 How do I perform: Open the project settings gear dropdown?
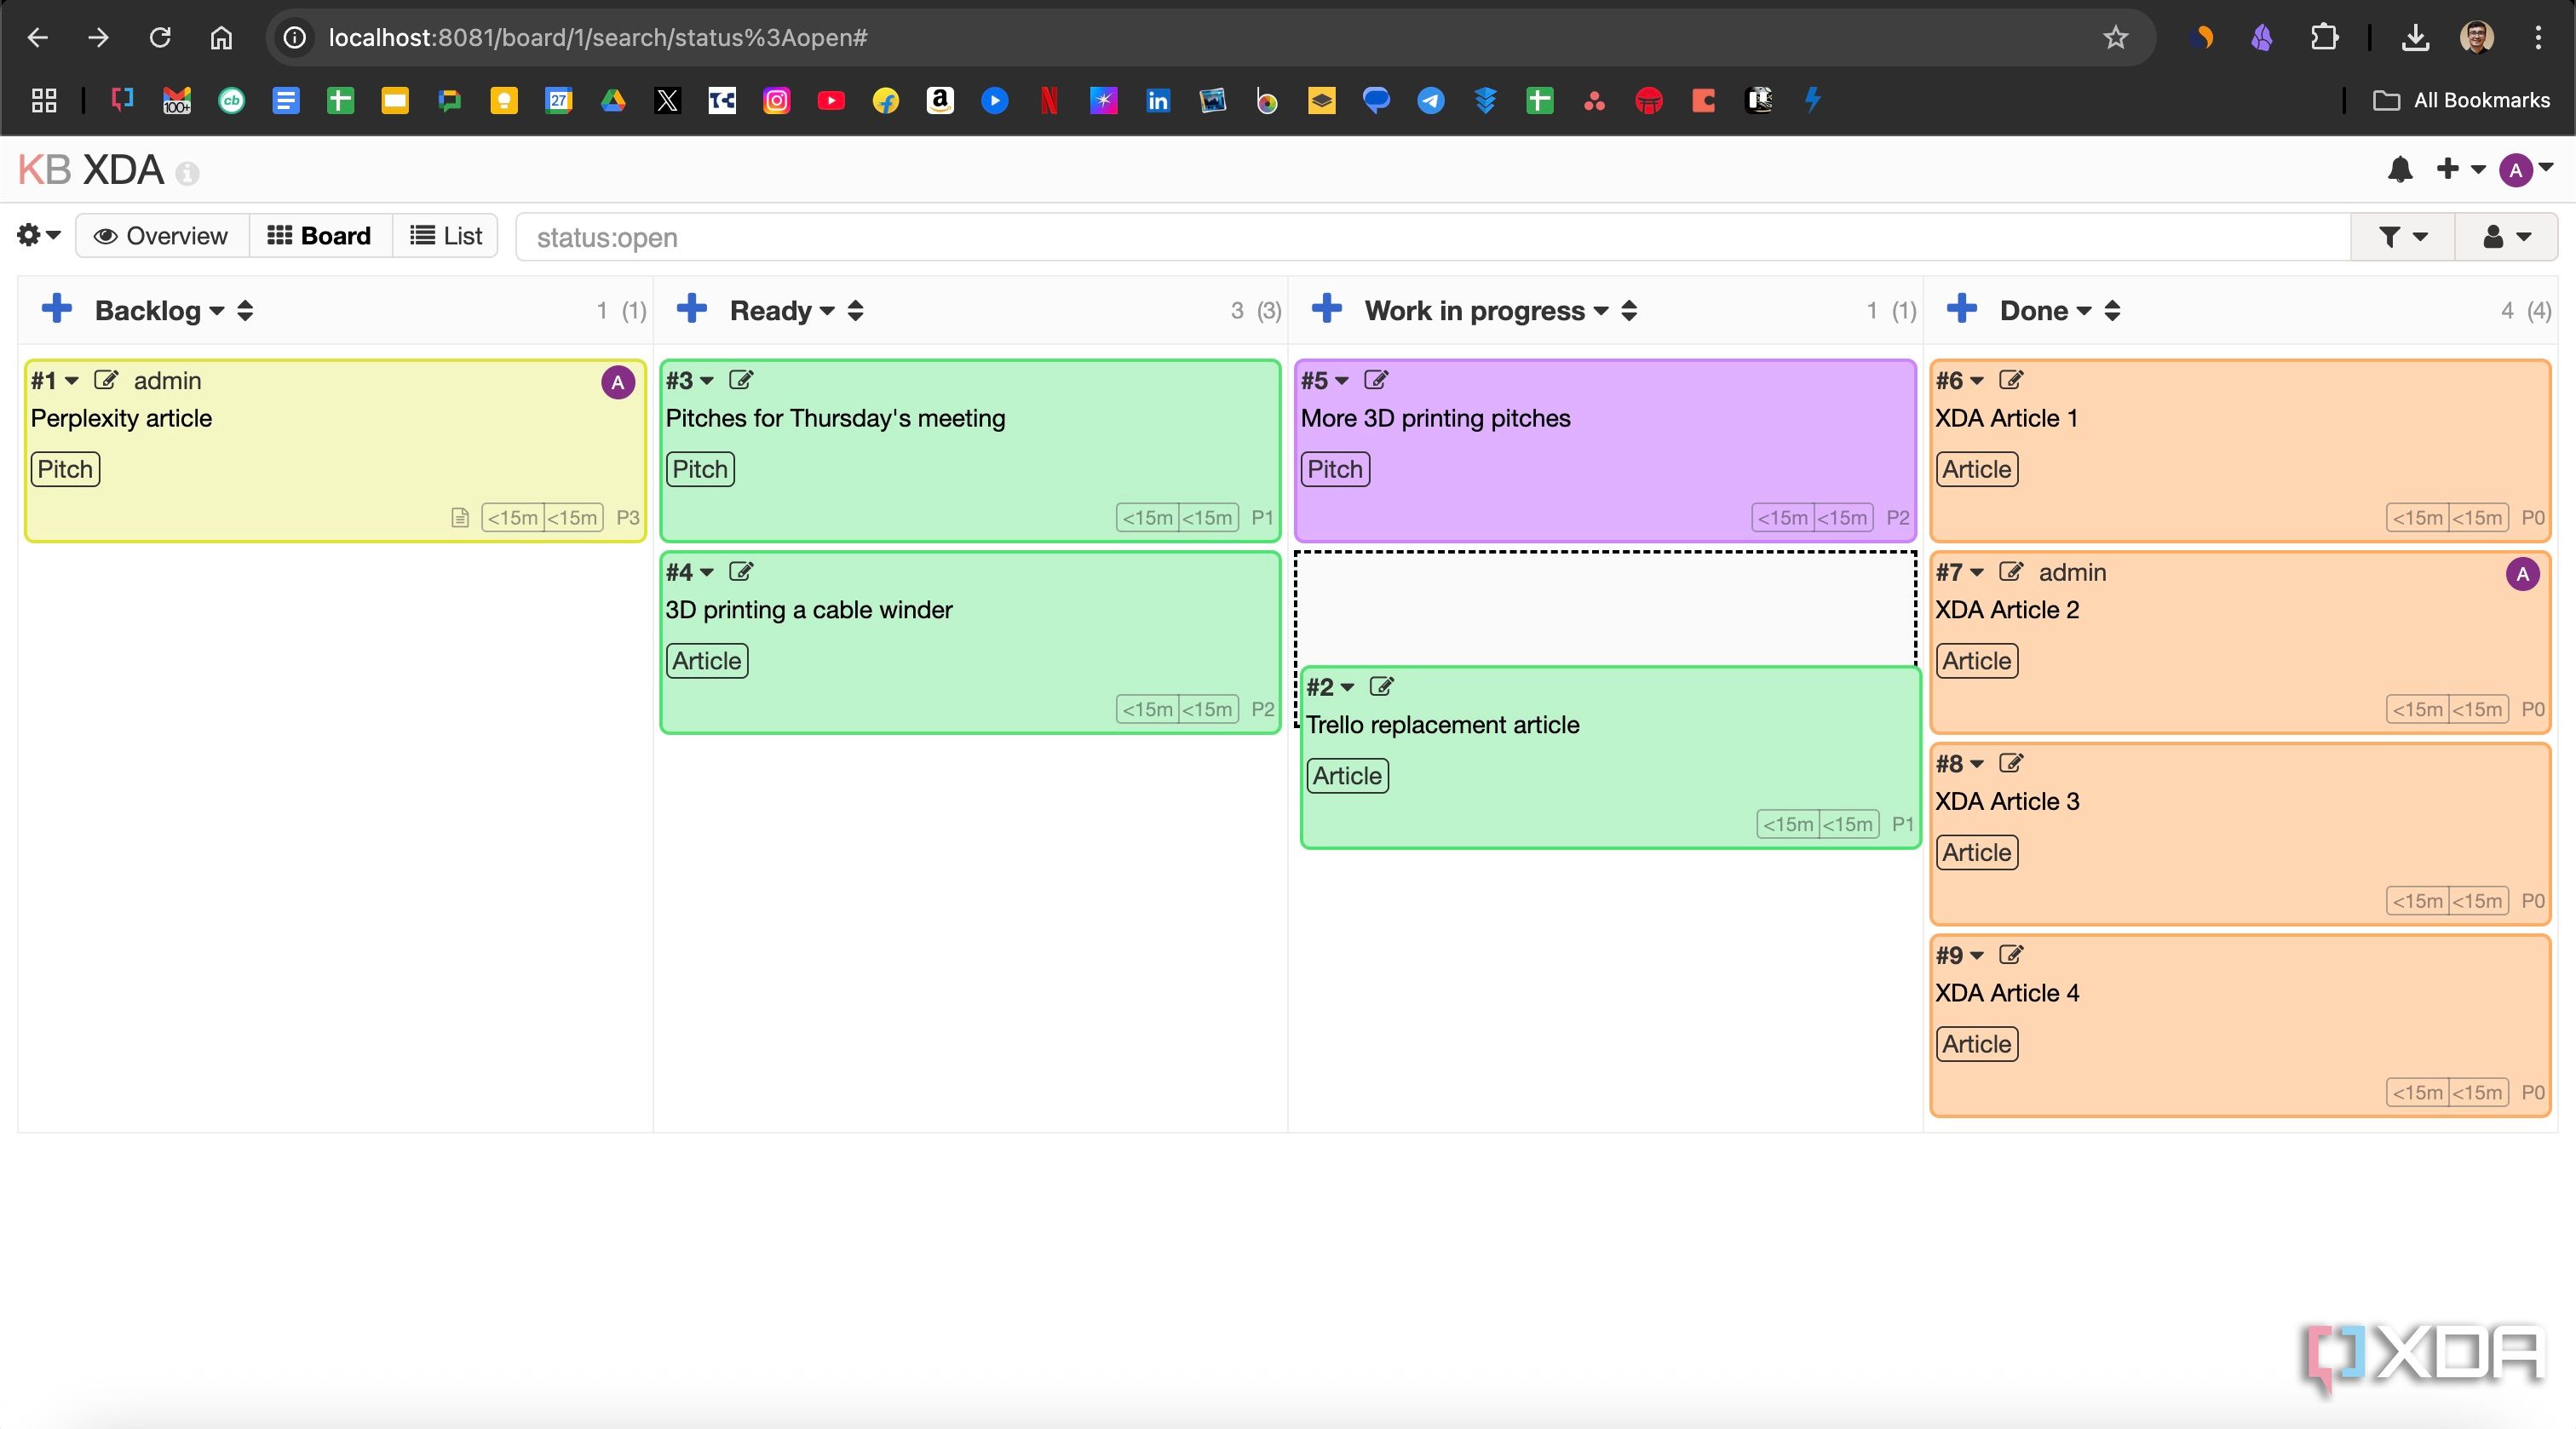point(39,235)
